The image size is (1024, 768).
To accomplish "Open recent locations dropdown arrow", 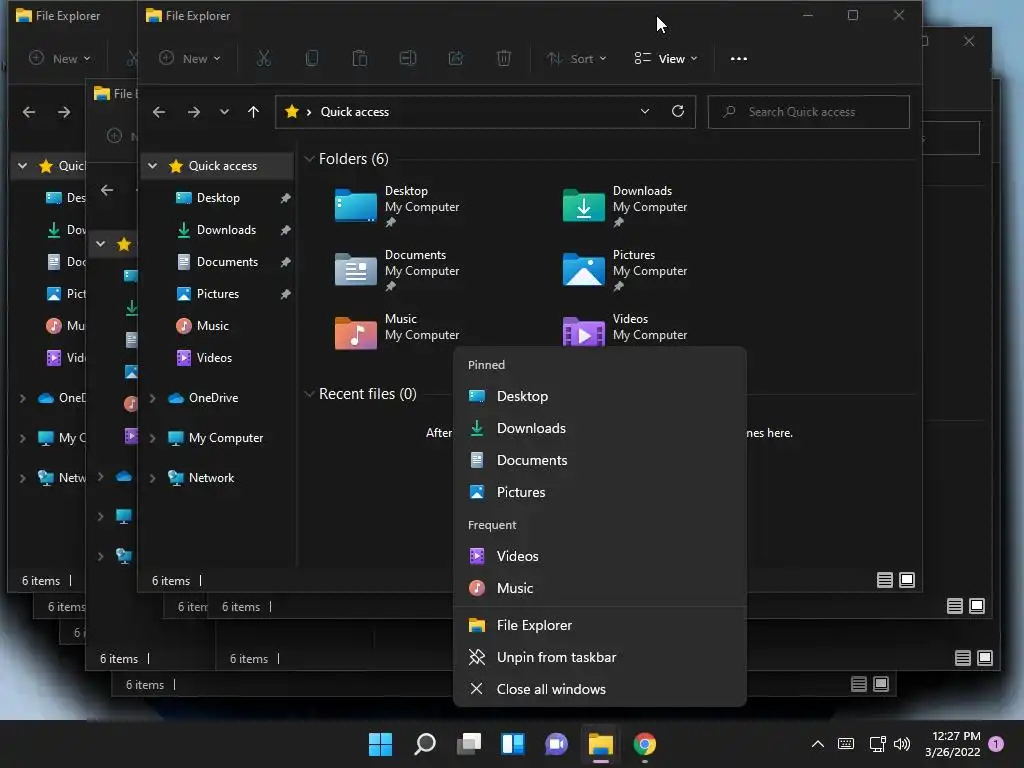I will (224, 112).
